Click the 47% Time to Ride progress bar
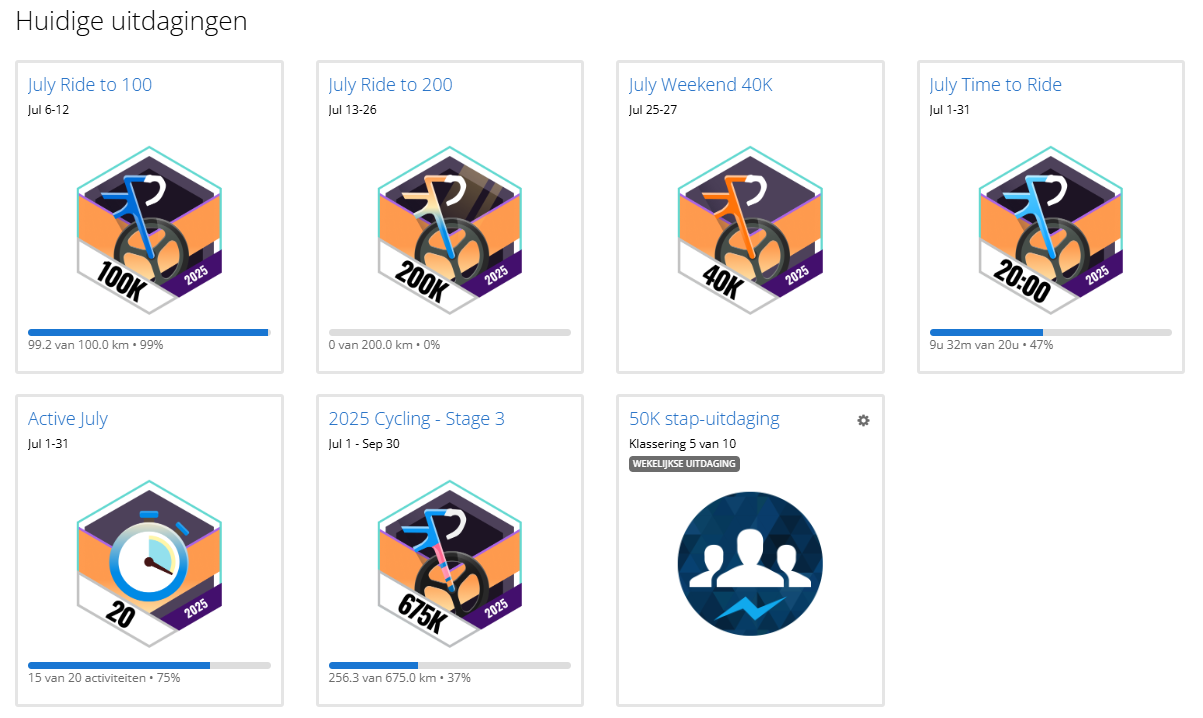 pos(1050,332)
